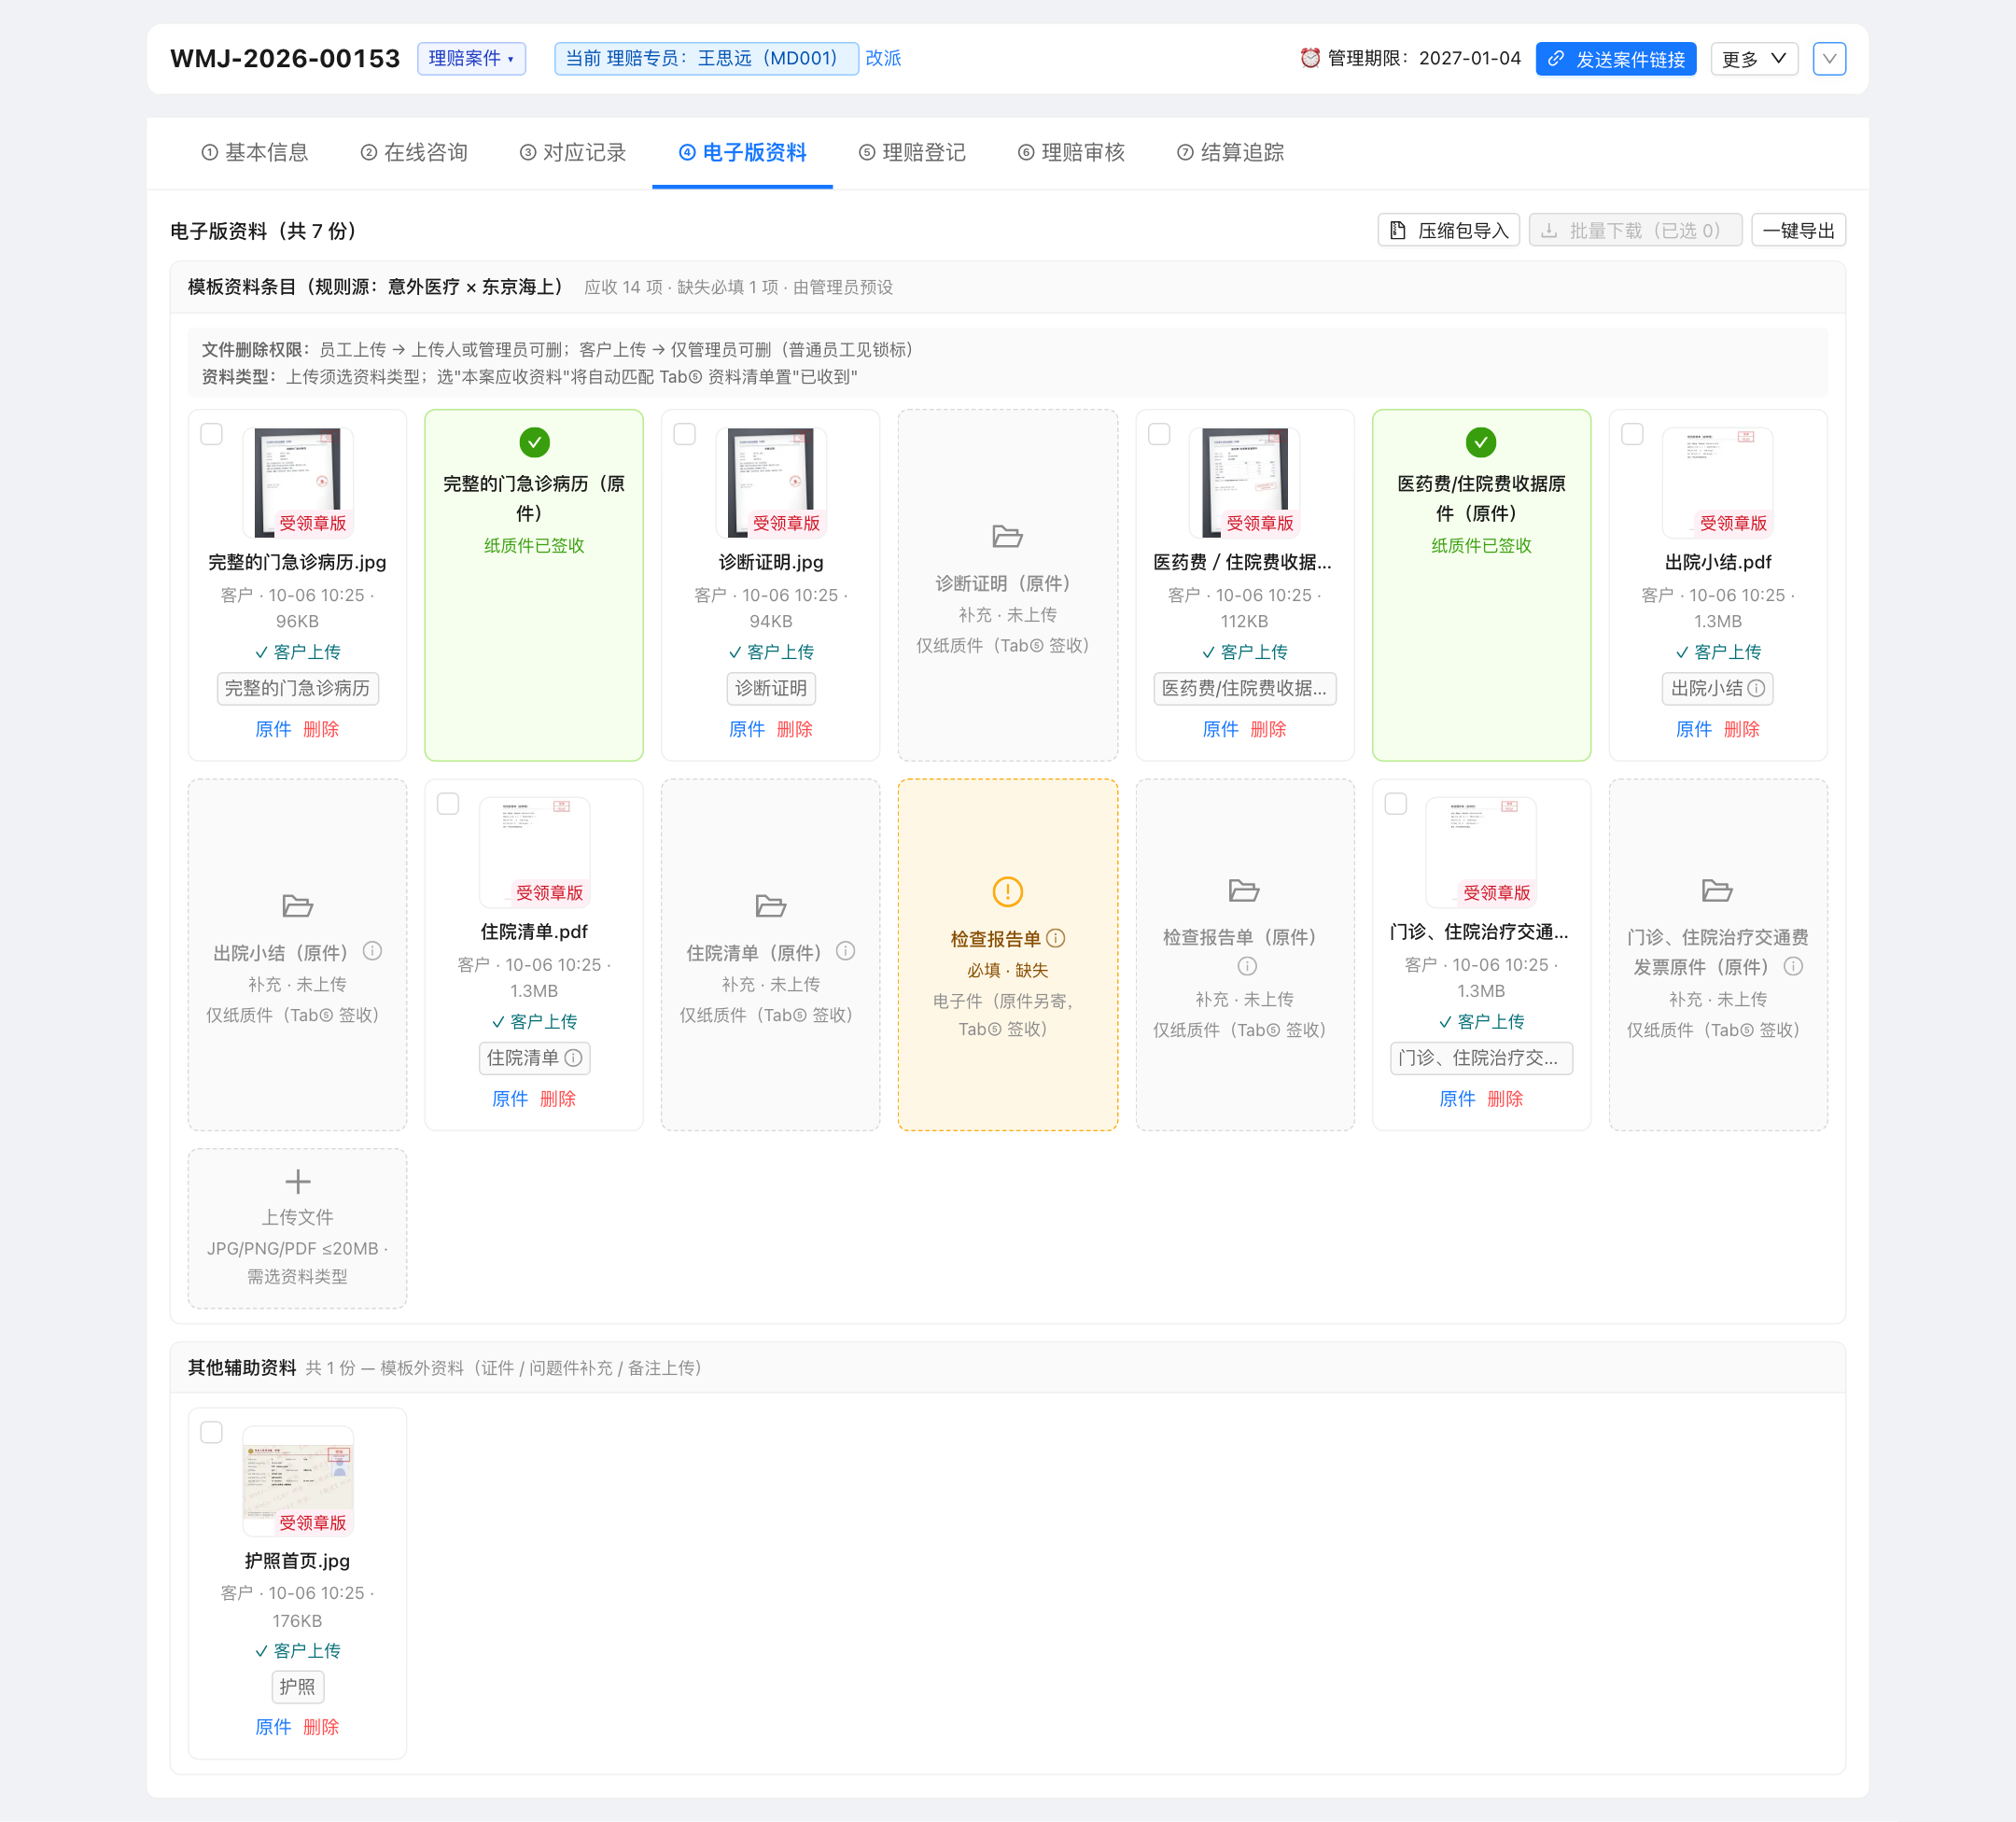Click 压缩包导入 button
Image resolution: width=2016 pixels, height=1822 pixels.
[x=1449, y=231]
